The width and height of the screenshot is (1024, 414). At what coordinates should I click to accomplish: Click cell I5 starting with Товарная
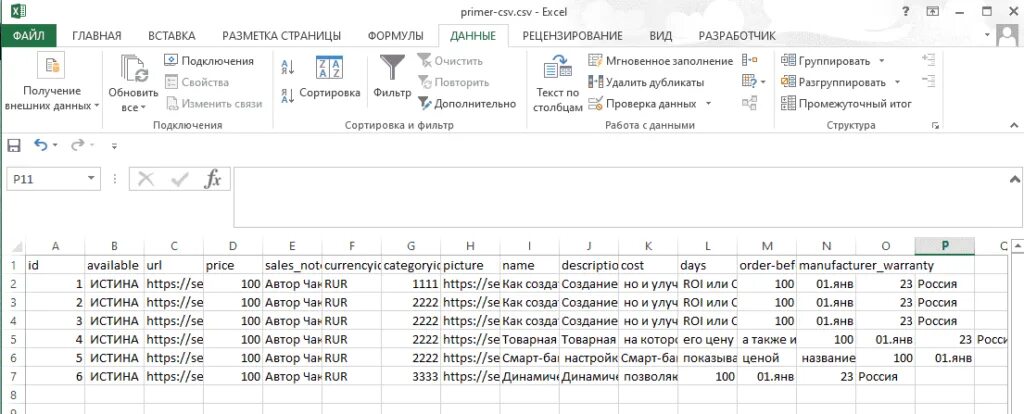tap(530, 340)
